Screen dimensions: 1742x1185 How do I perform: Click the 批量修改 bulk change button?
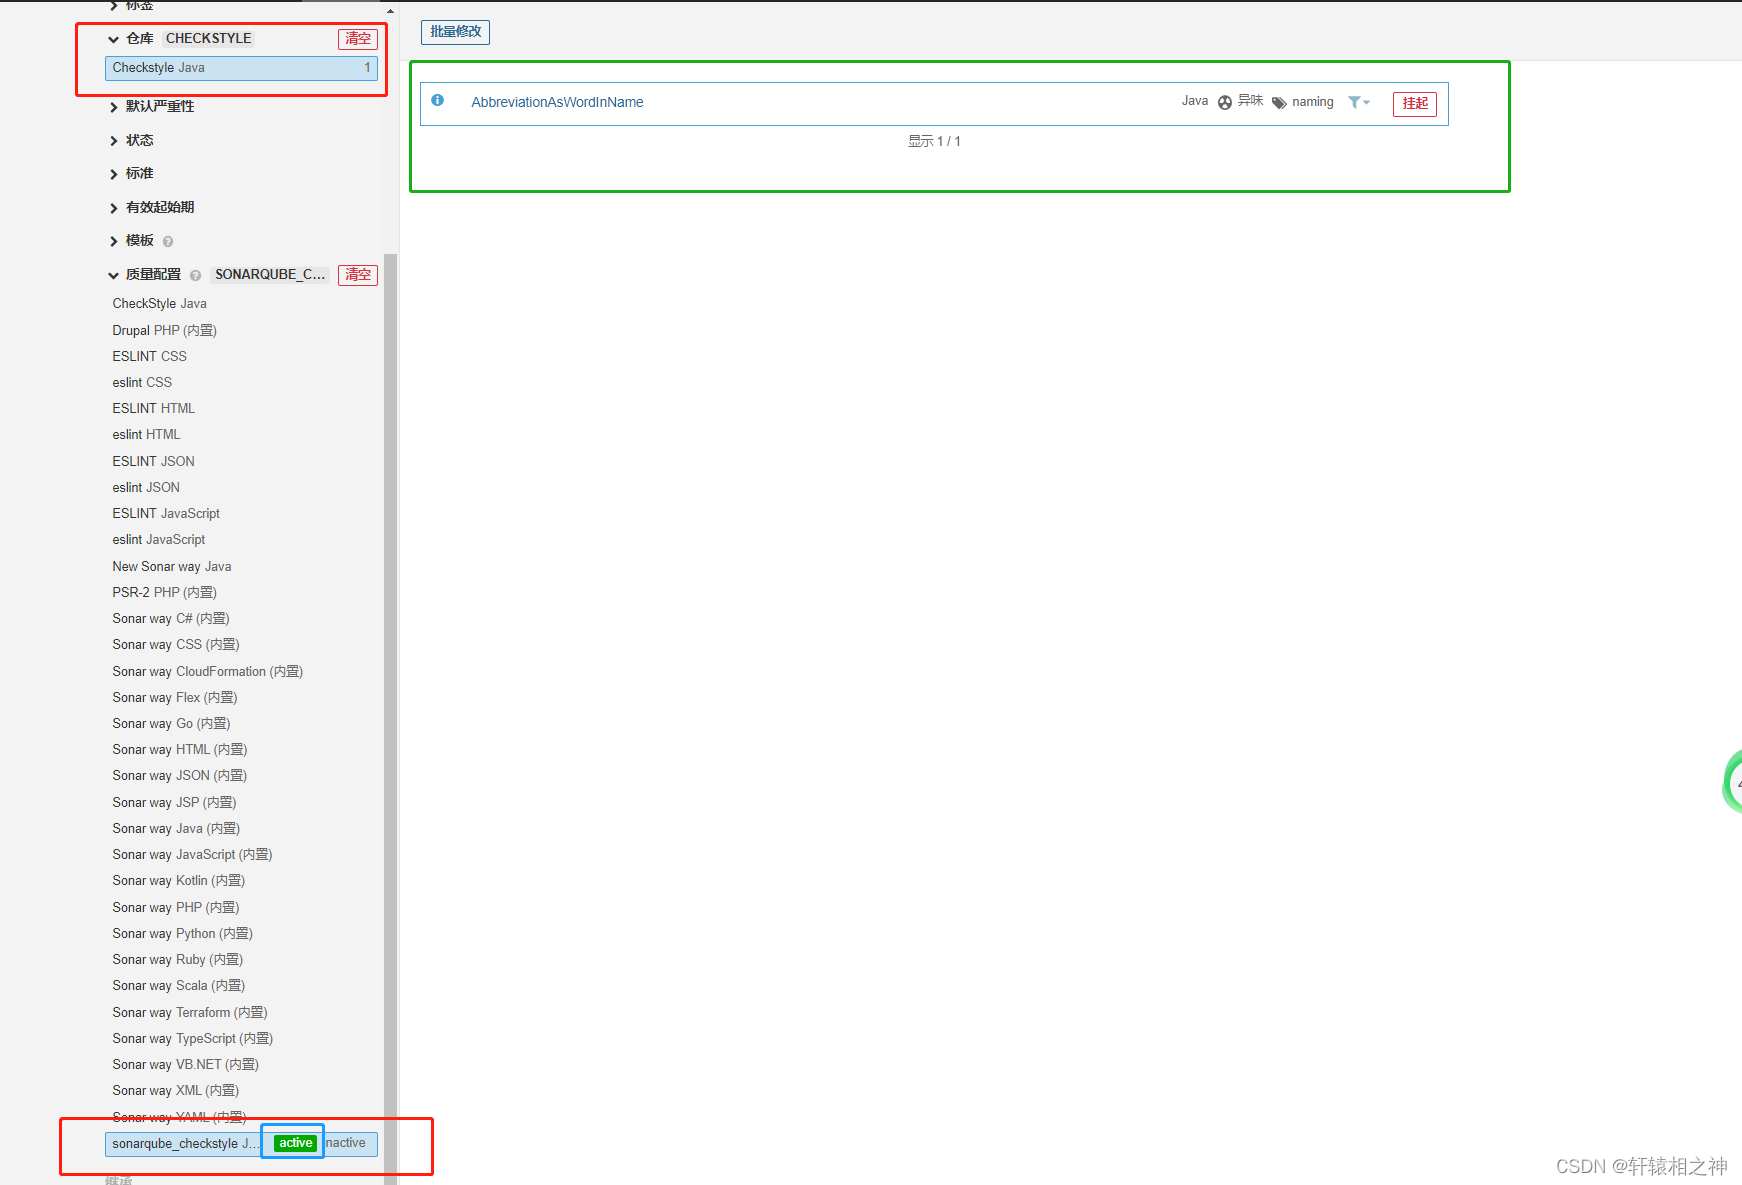(455, 32)
